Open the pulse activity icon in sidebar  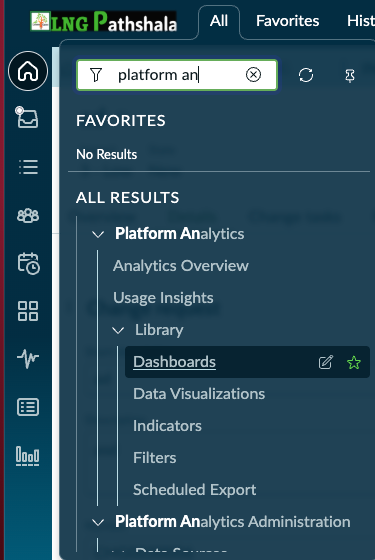coord(28,359)
